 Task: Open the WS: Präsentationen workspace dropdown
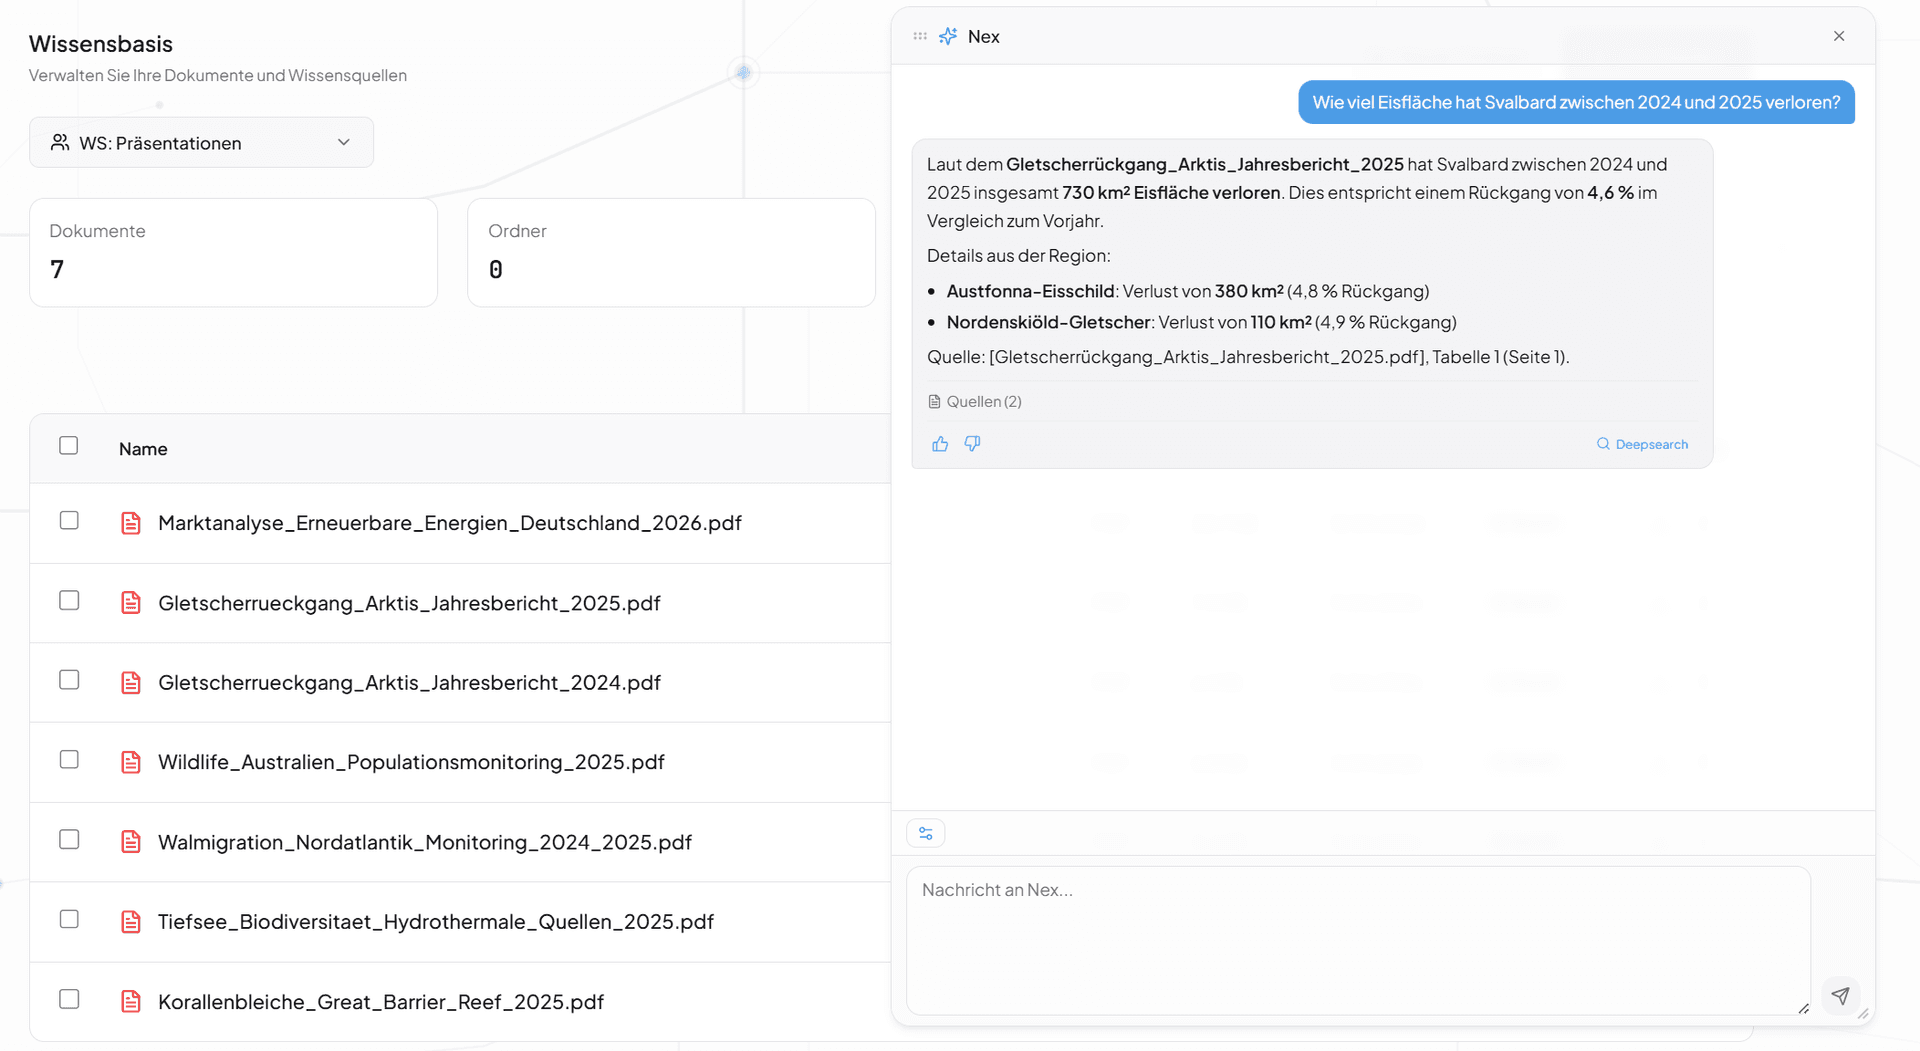[202, 143]
